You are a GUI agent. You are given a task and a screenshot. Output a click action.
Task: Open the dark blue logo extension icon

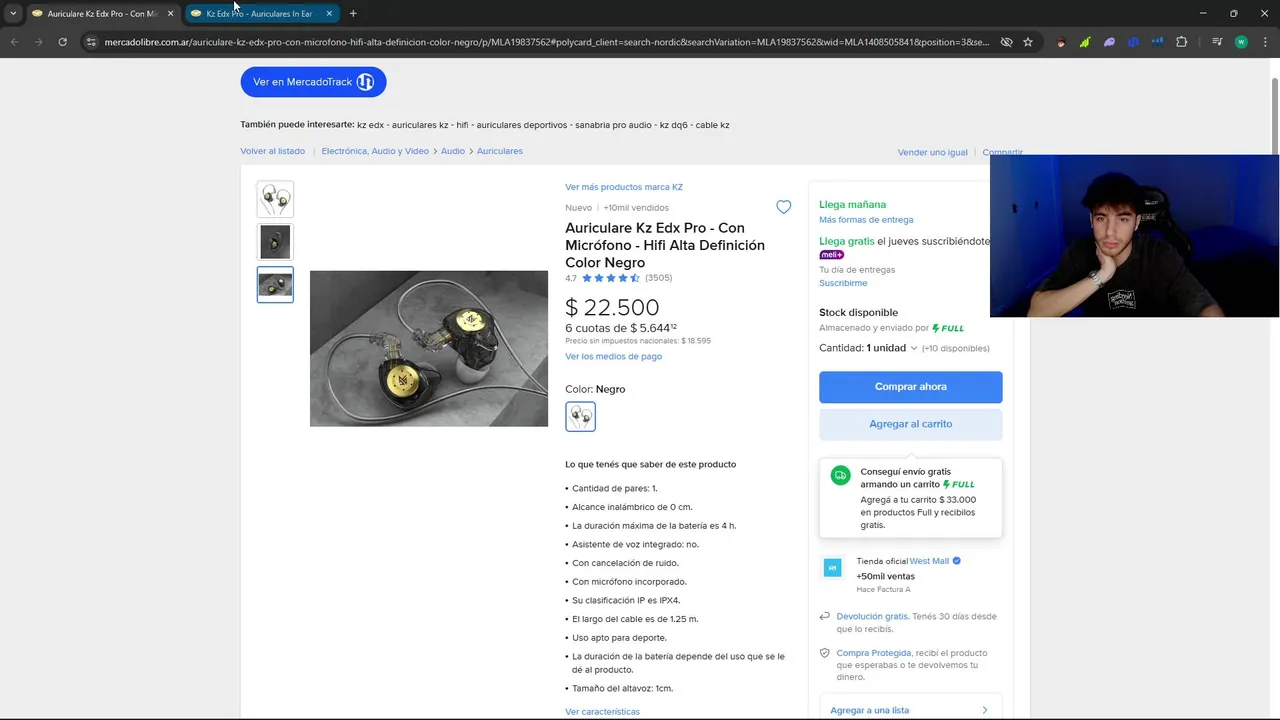coord(1133,42)
